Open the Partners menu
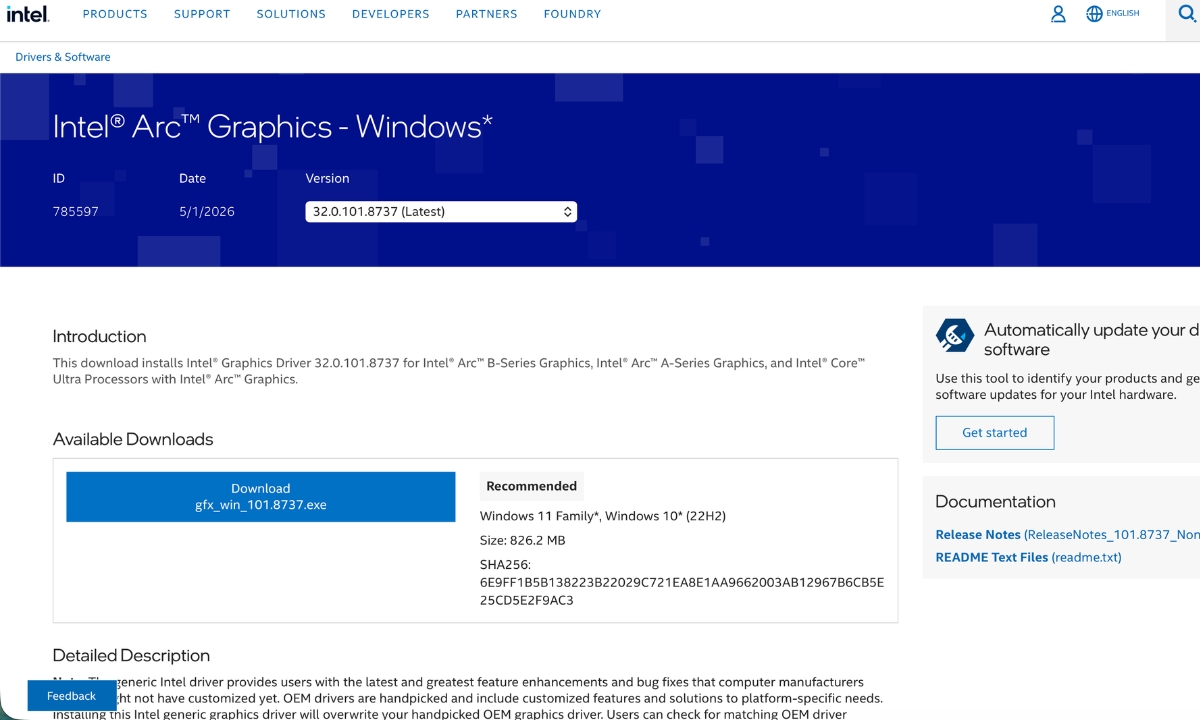 (x=487, y=14)
